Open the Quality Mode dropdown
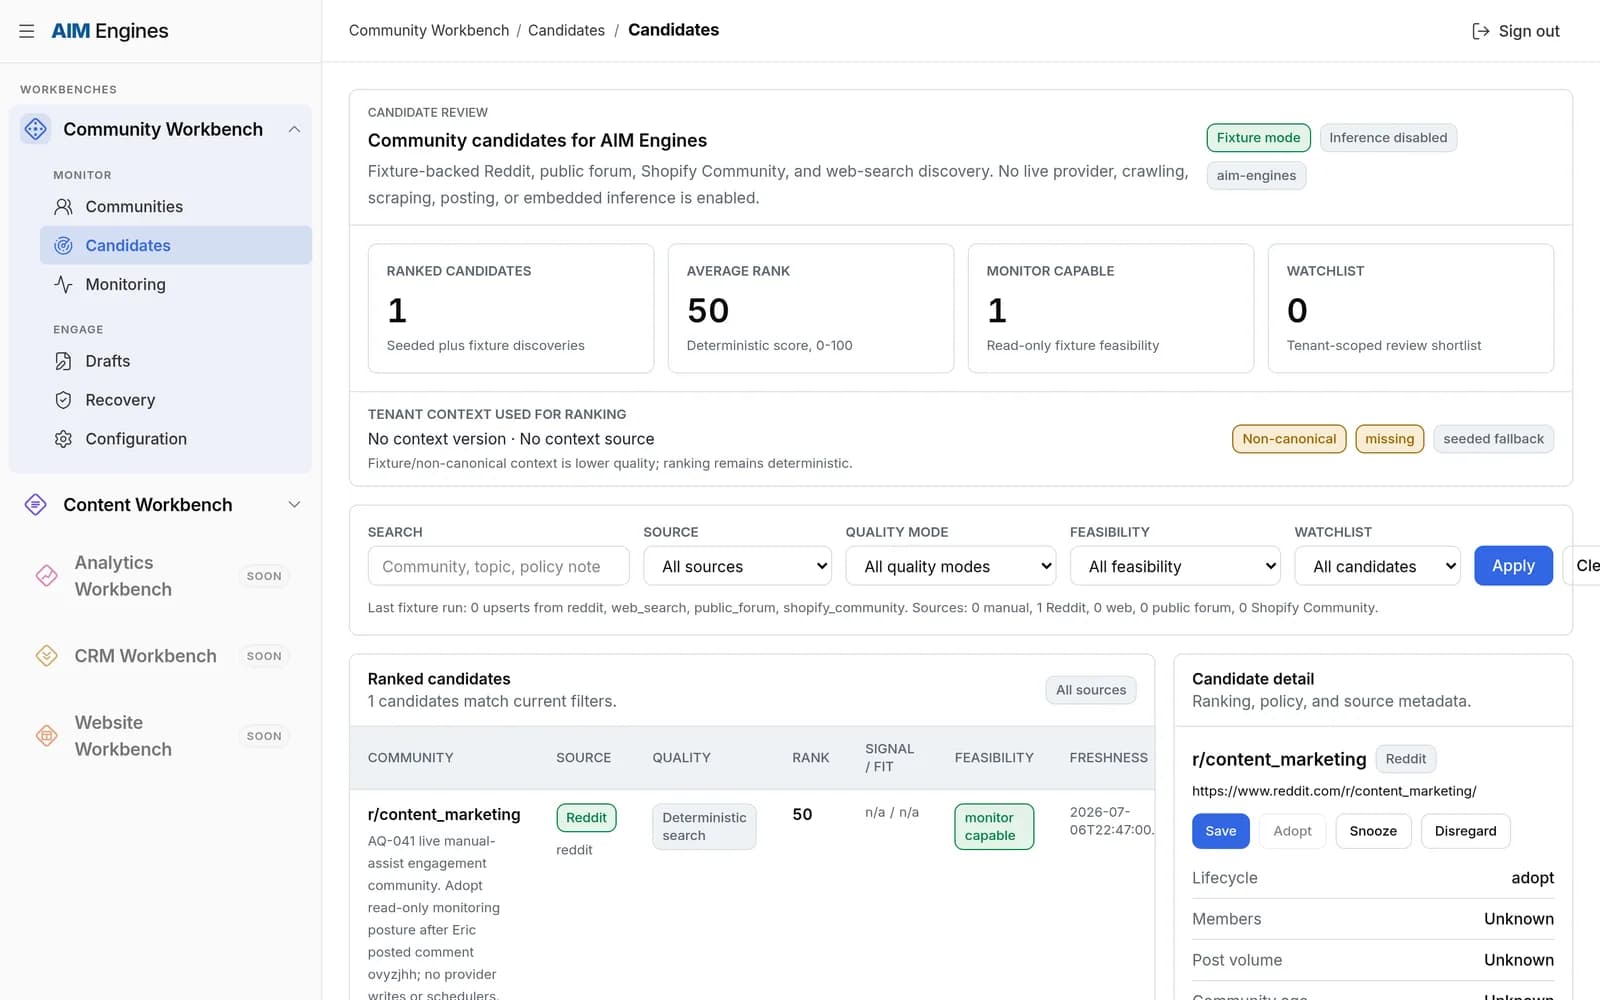1600x1000 pixels. click(x=951, y=566)
